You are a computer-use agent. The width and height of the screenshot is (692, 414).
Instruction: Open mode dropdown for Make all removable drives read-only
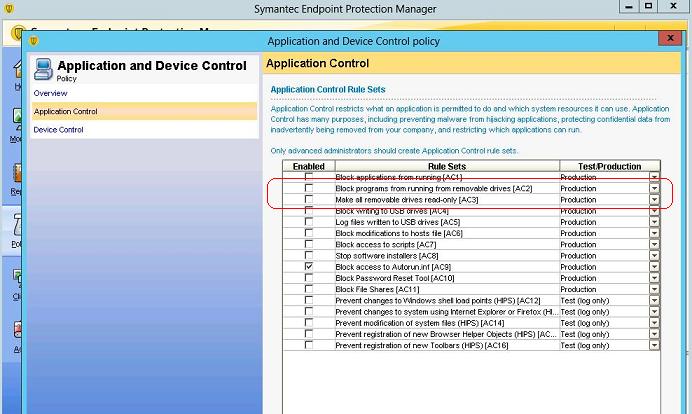(x=654, y=199)
